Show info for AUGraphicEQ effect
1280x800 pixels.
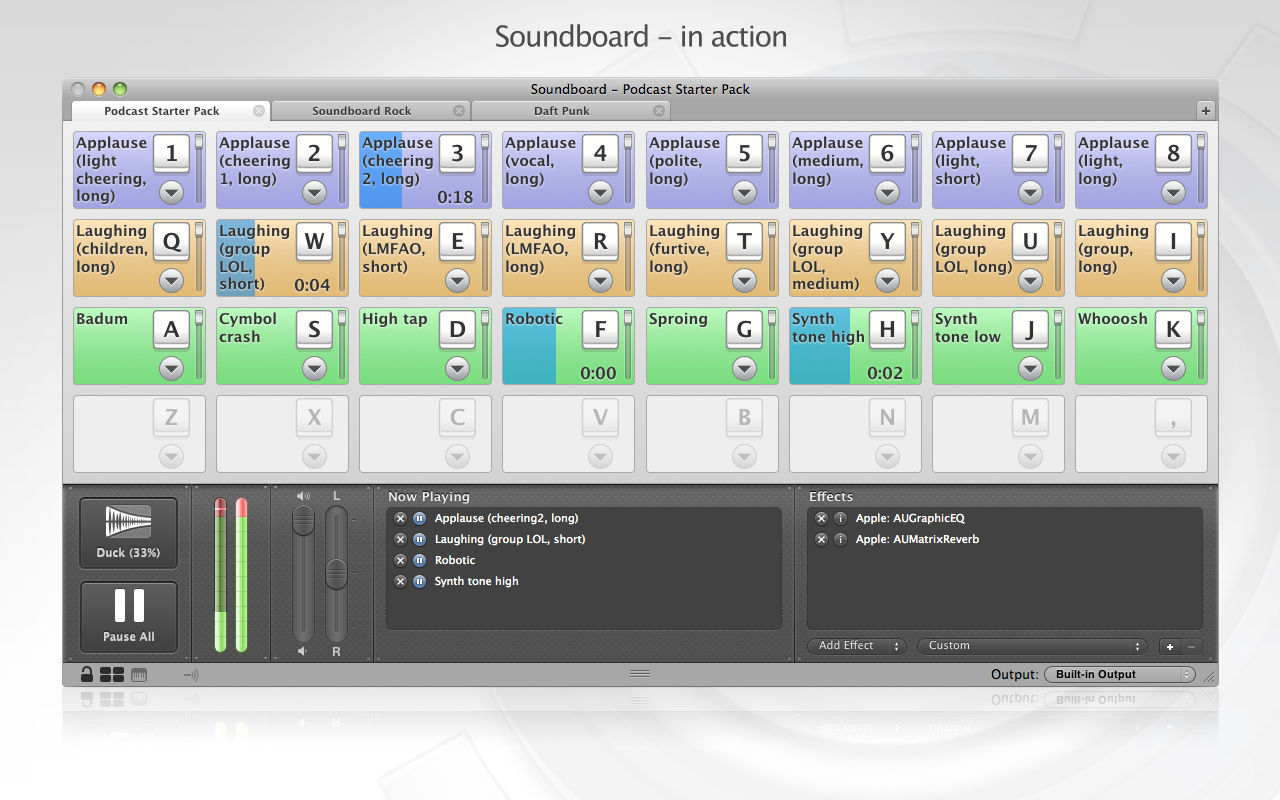pyautogui.click(x=840, y=518)
